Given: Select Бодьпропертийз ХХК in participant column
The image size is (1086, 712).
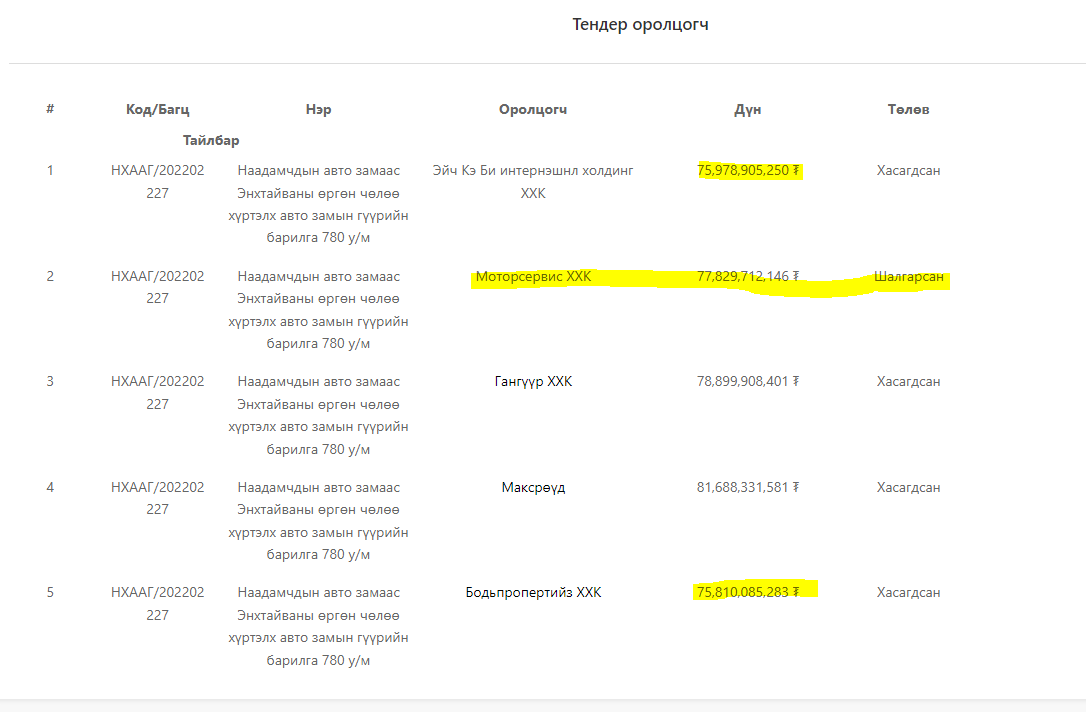Looking at the screenshot, I should (533, 592).
